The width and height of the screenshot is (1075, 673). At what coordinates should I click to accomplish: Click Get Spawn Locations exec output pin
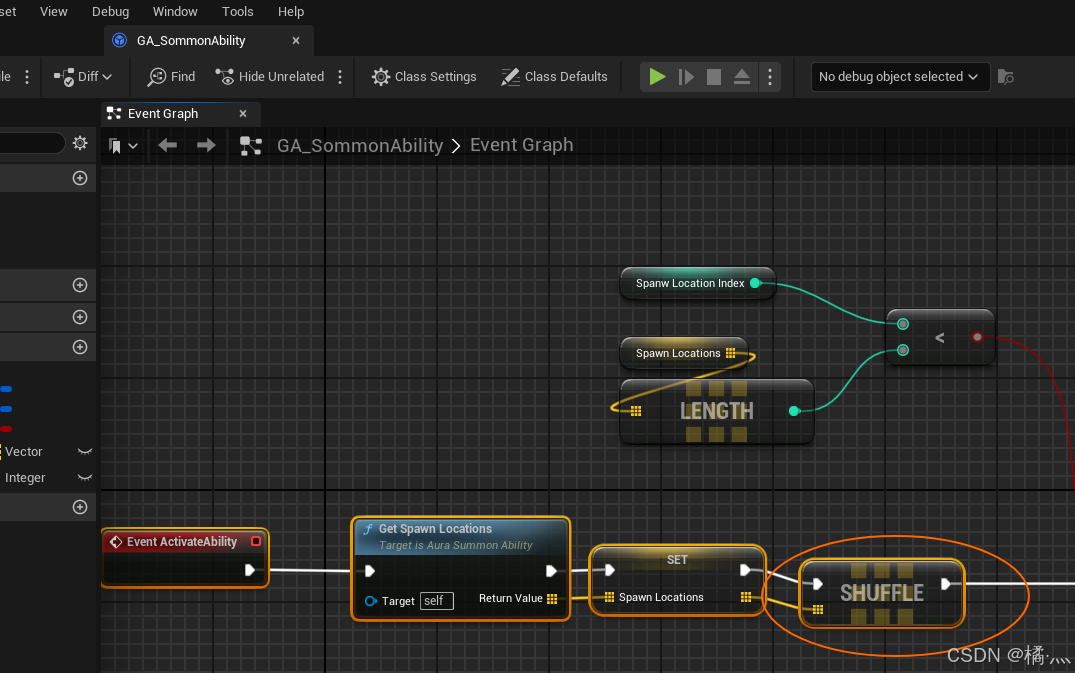pyautogui.click(x=551, y=571)
